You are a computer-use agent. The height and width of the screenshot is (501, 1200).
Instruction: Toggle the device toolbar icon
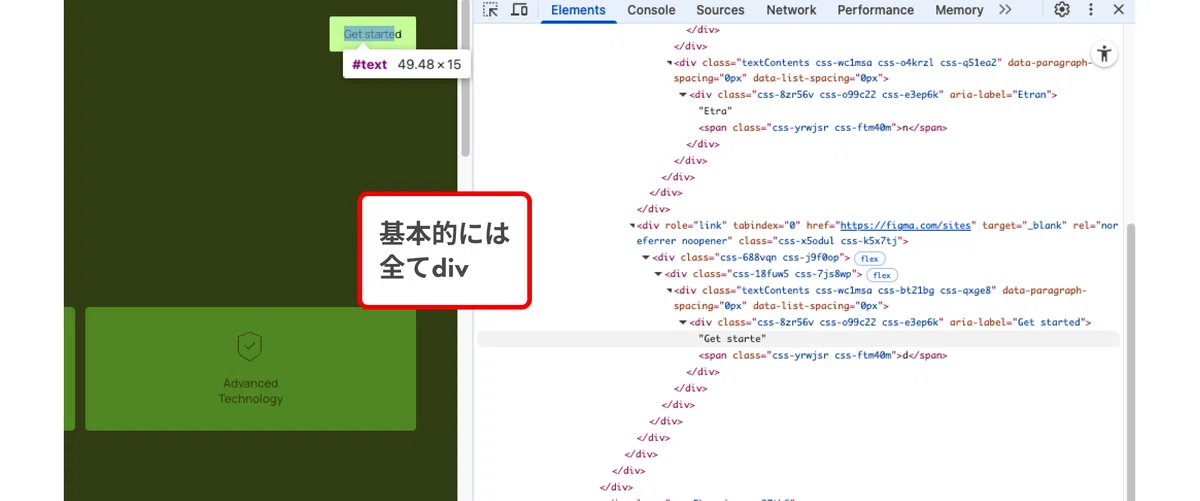[x=519, y=10]
